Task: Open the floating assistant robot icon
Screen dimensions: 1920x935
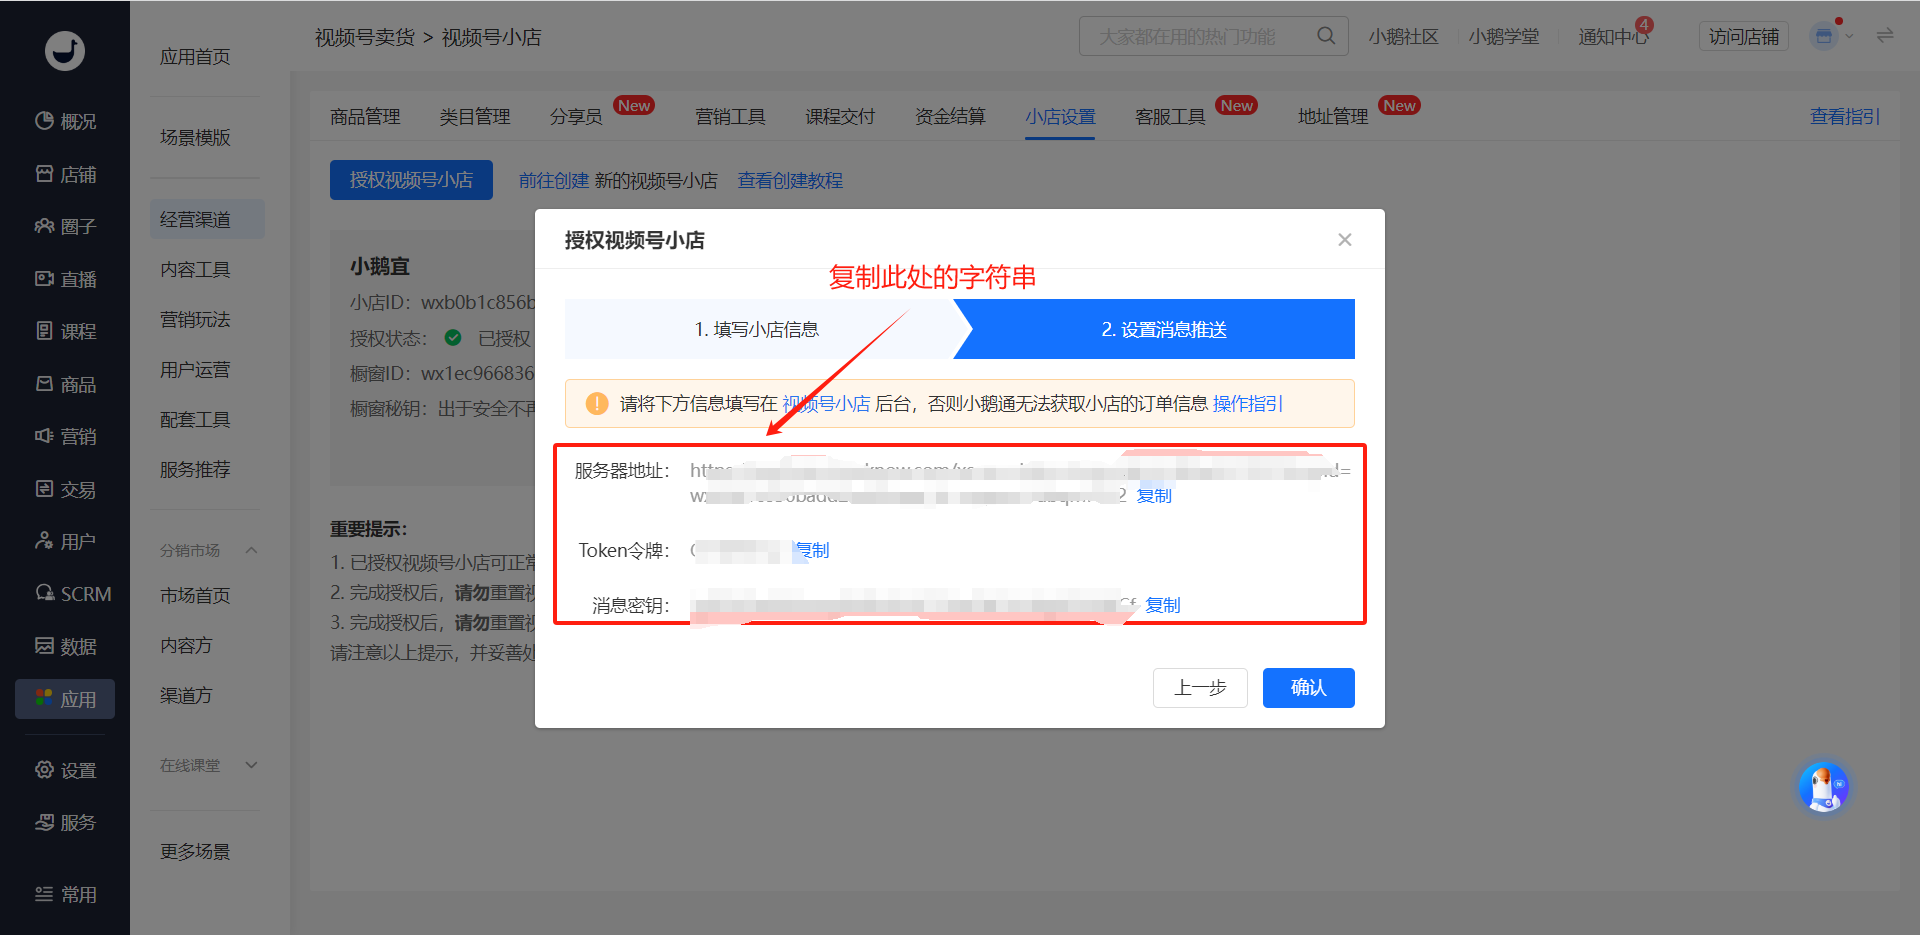Action: (1824, 787)
